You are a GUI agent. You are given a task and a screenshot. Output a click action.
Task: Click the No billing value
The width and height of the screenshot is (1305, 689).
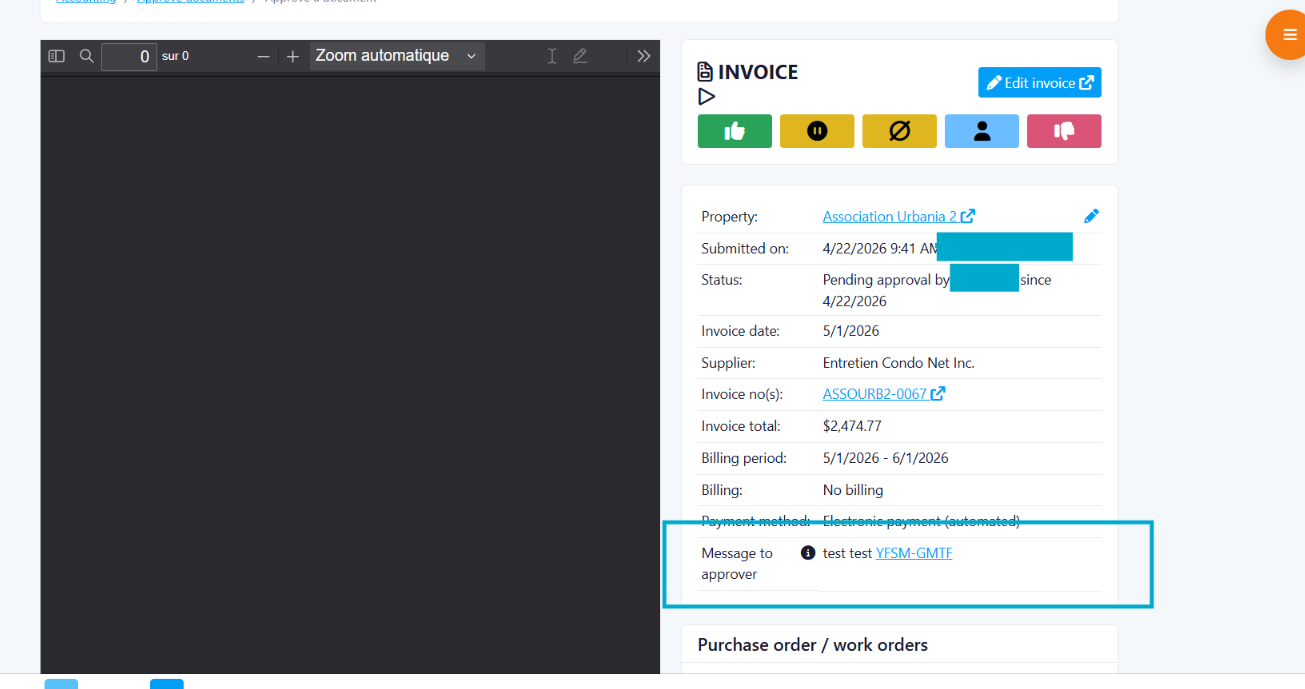tap(853, 490)
